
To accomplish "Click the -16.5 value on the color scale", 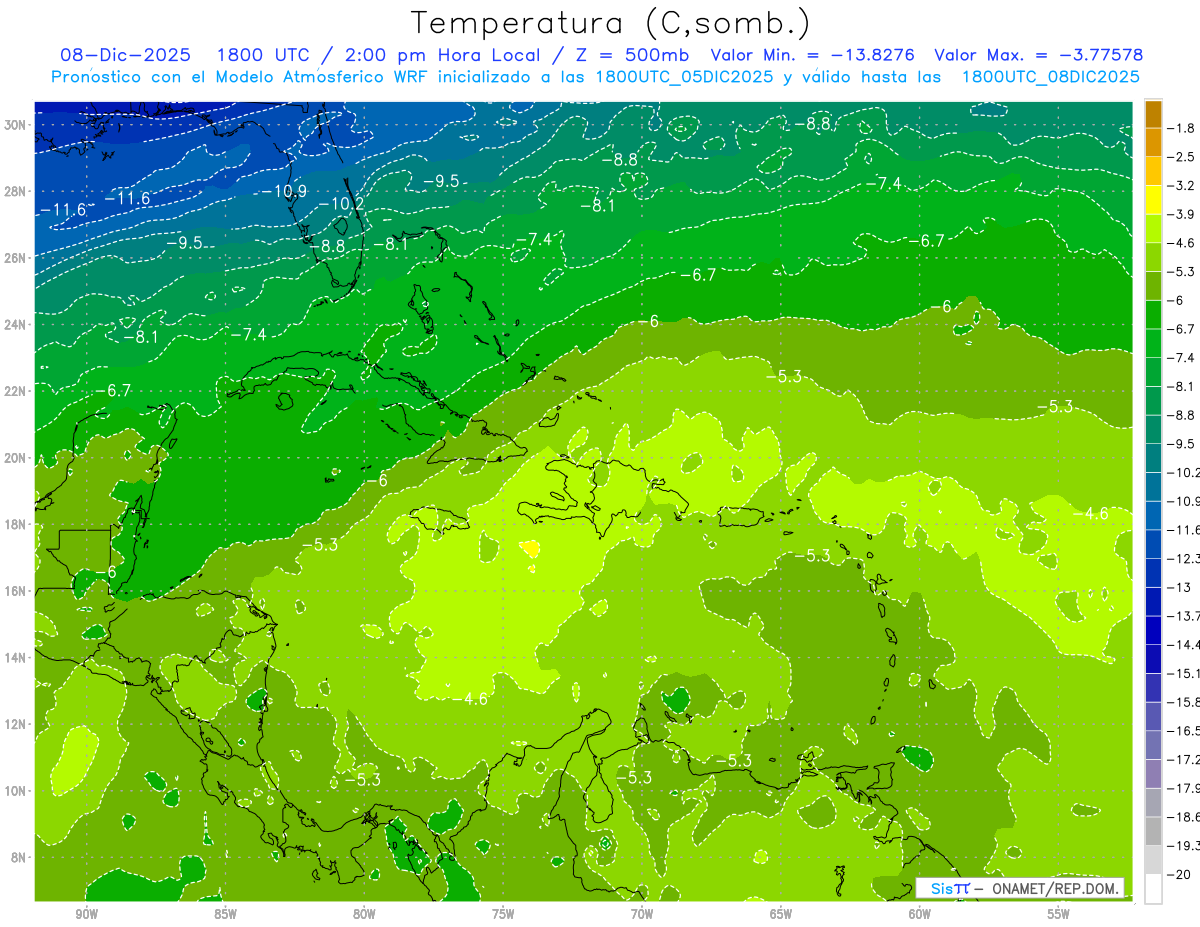I will pyautogui.click(x=1183, y=731).
